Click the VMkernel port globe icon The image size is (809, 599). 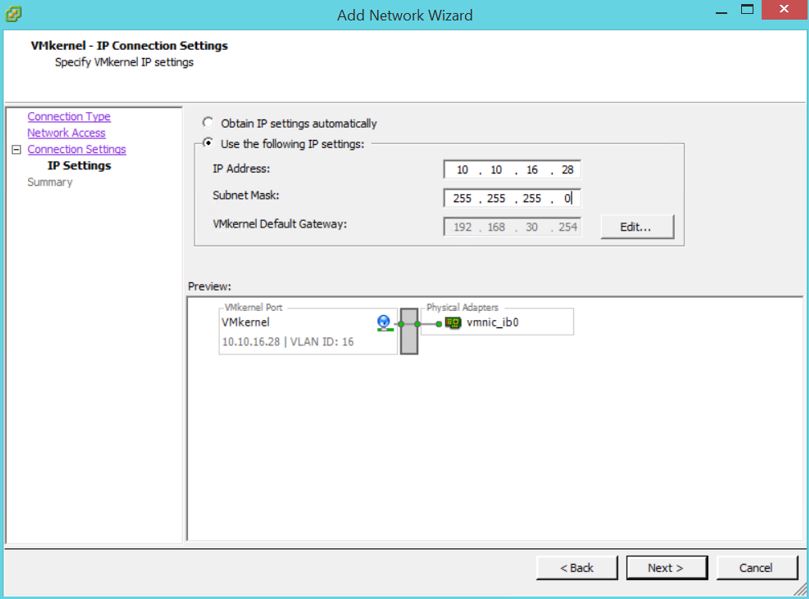pos(384,323)
